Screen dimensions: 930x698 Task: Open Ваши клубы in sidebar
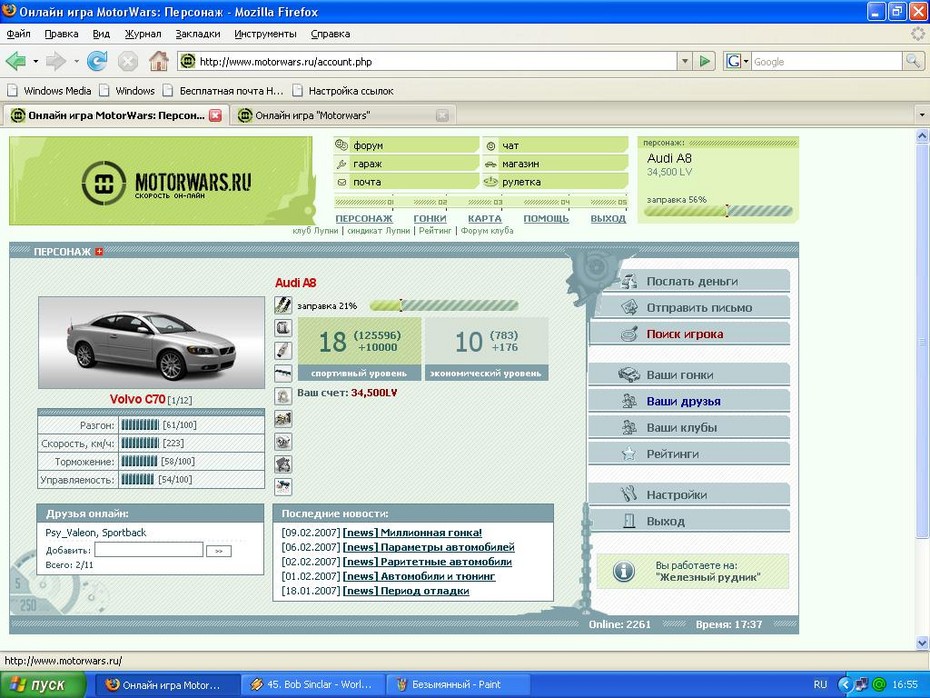689,427
